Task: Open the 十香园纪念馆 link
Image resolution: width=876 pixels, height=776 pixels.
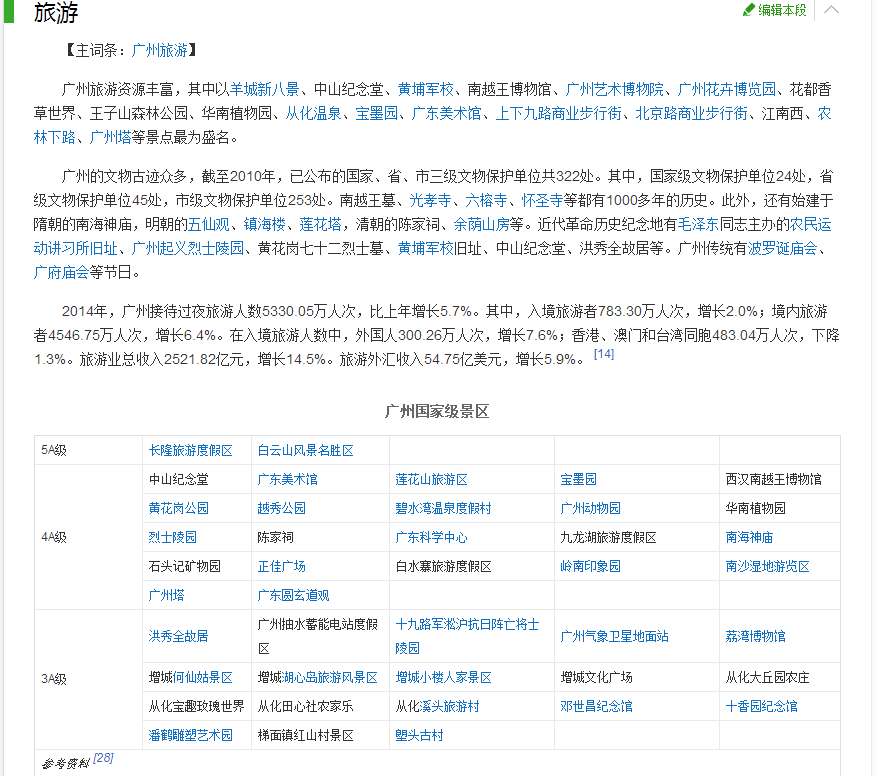Action: coord(761,707)
